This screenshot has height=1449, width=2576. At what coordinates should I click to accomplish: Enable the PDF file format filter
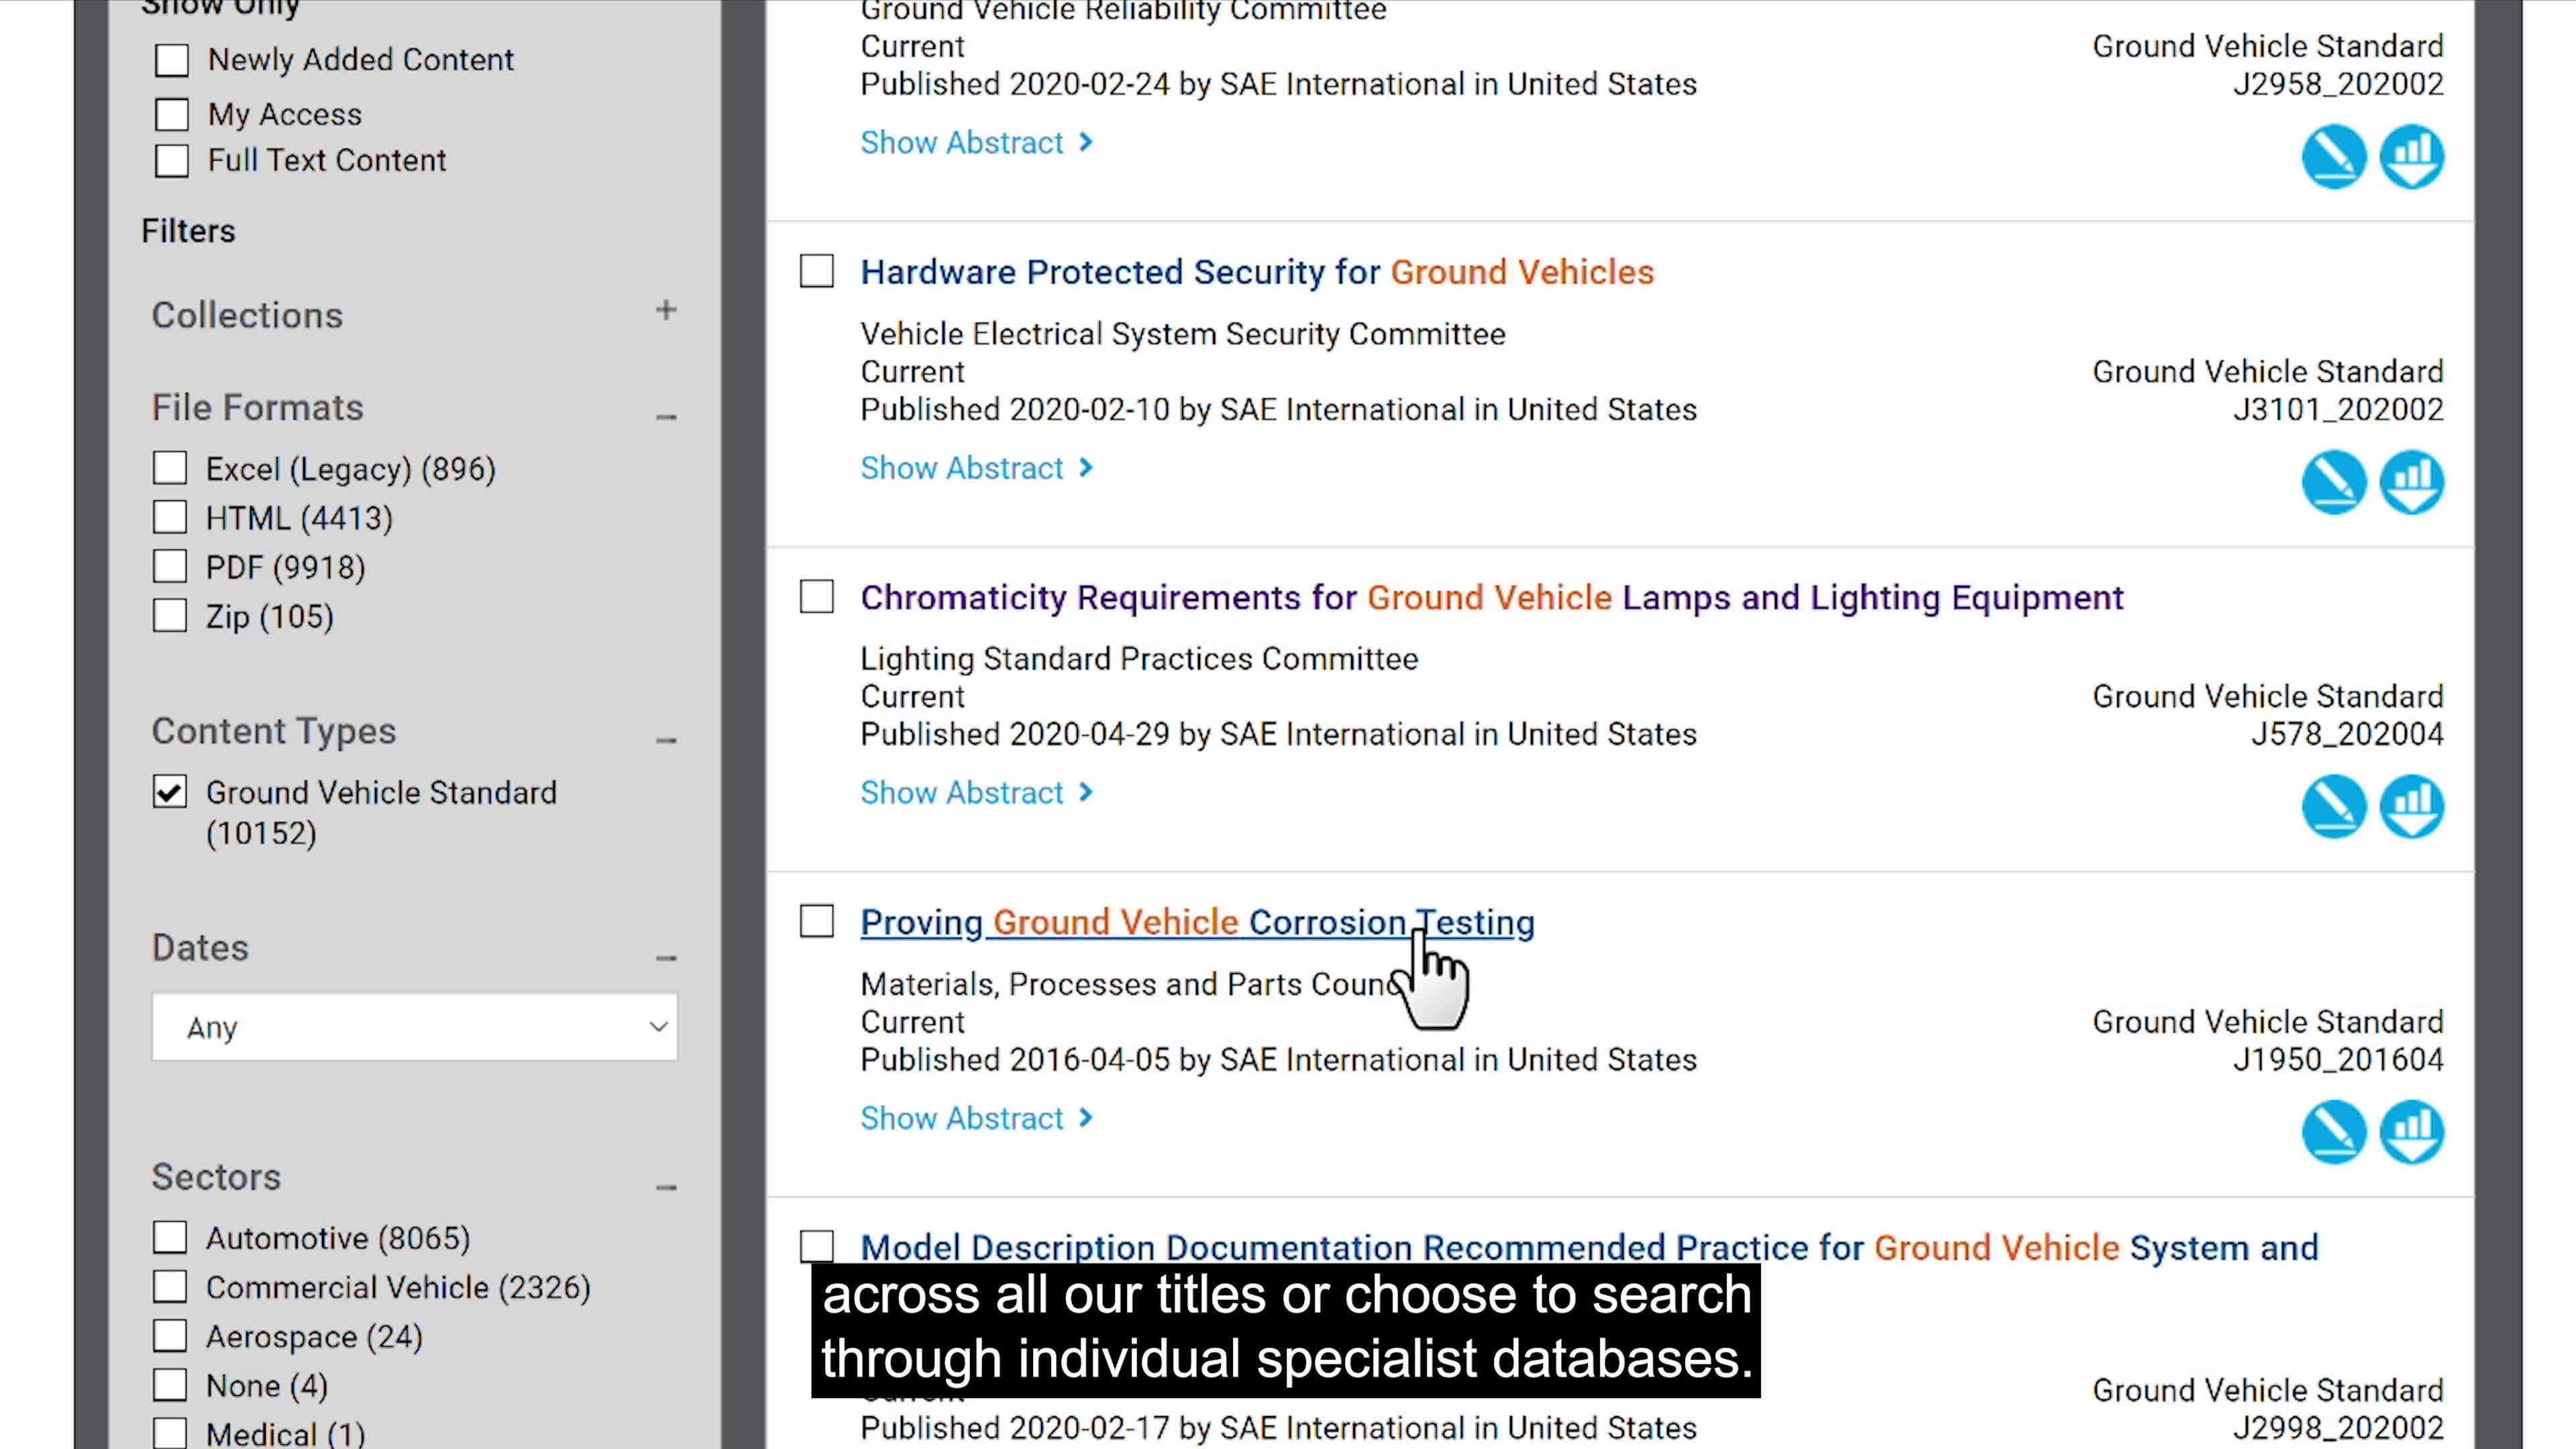tap(170, 567)
